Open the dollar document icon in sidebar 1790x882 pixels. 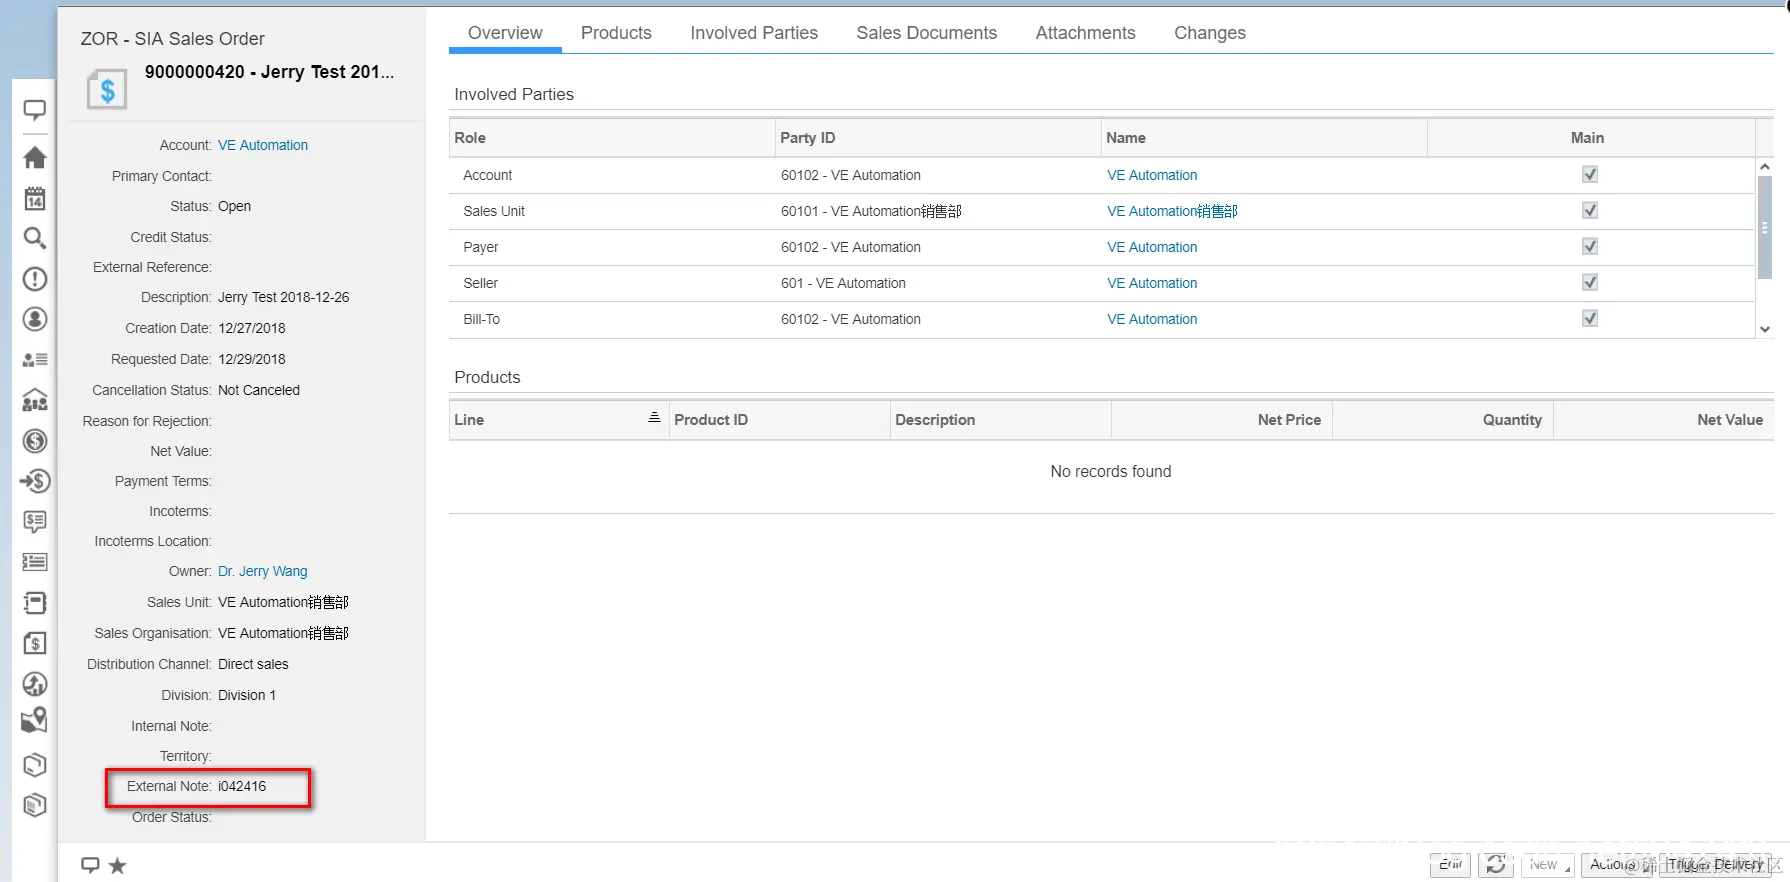coord(35,643)
